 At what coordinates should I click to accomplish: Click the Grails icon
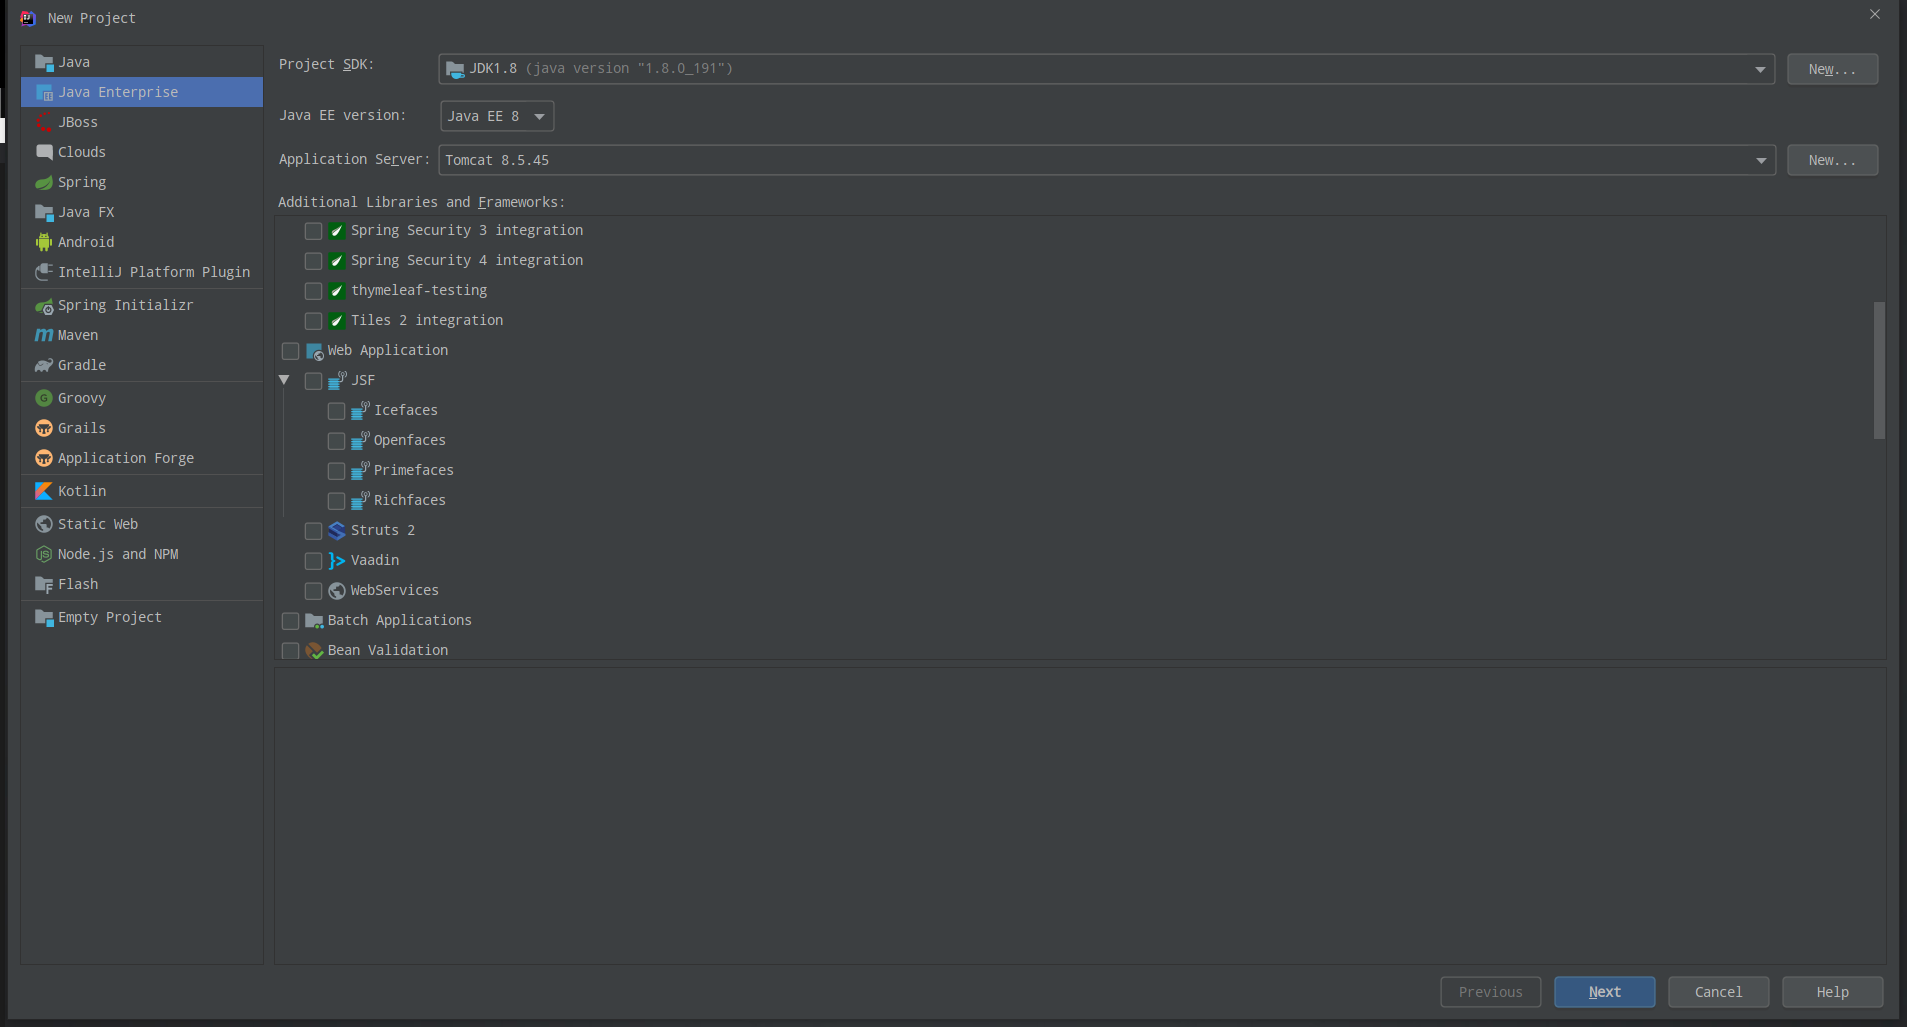pos(44,428)
